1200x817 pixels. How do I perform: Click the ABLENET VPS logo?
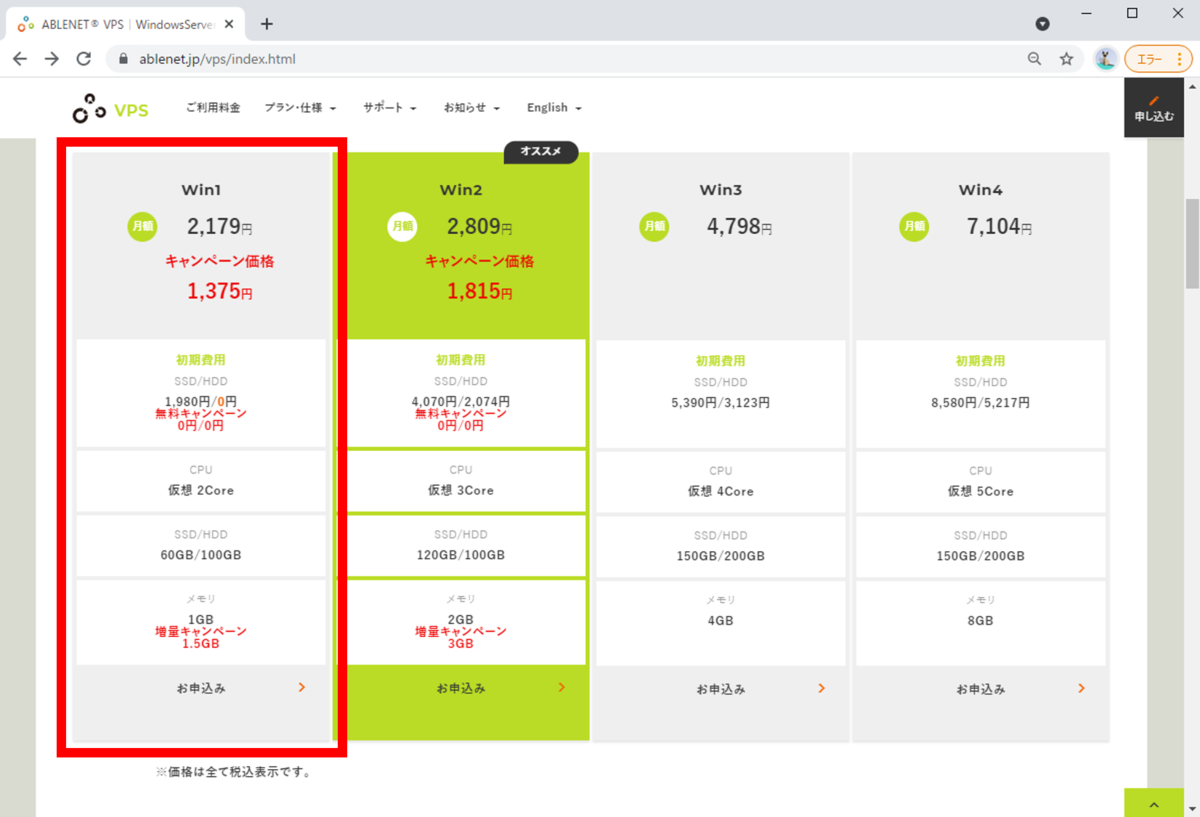click(111, 108)
